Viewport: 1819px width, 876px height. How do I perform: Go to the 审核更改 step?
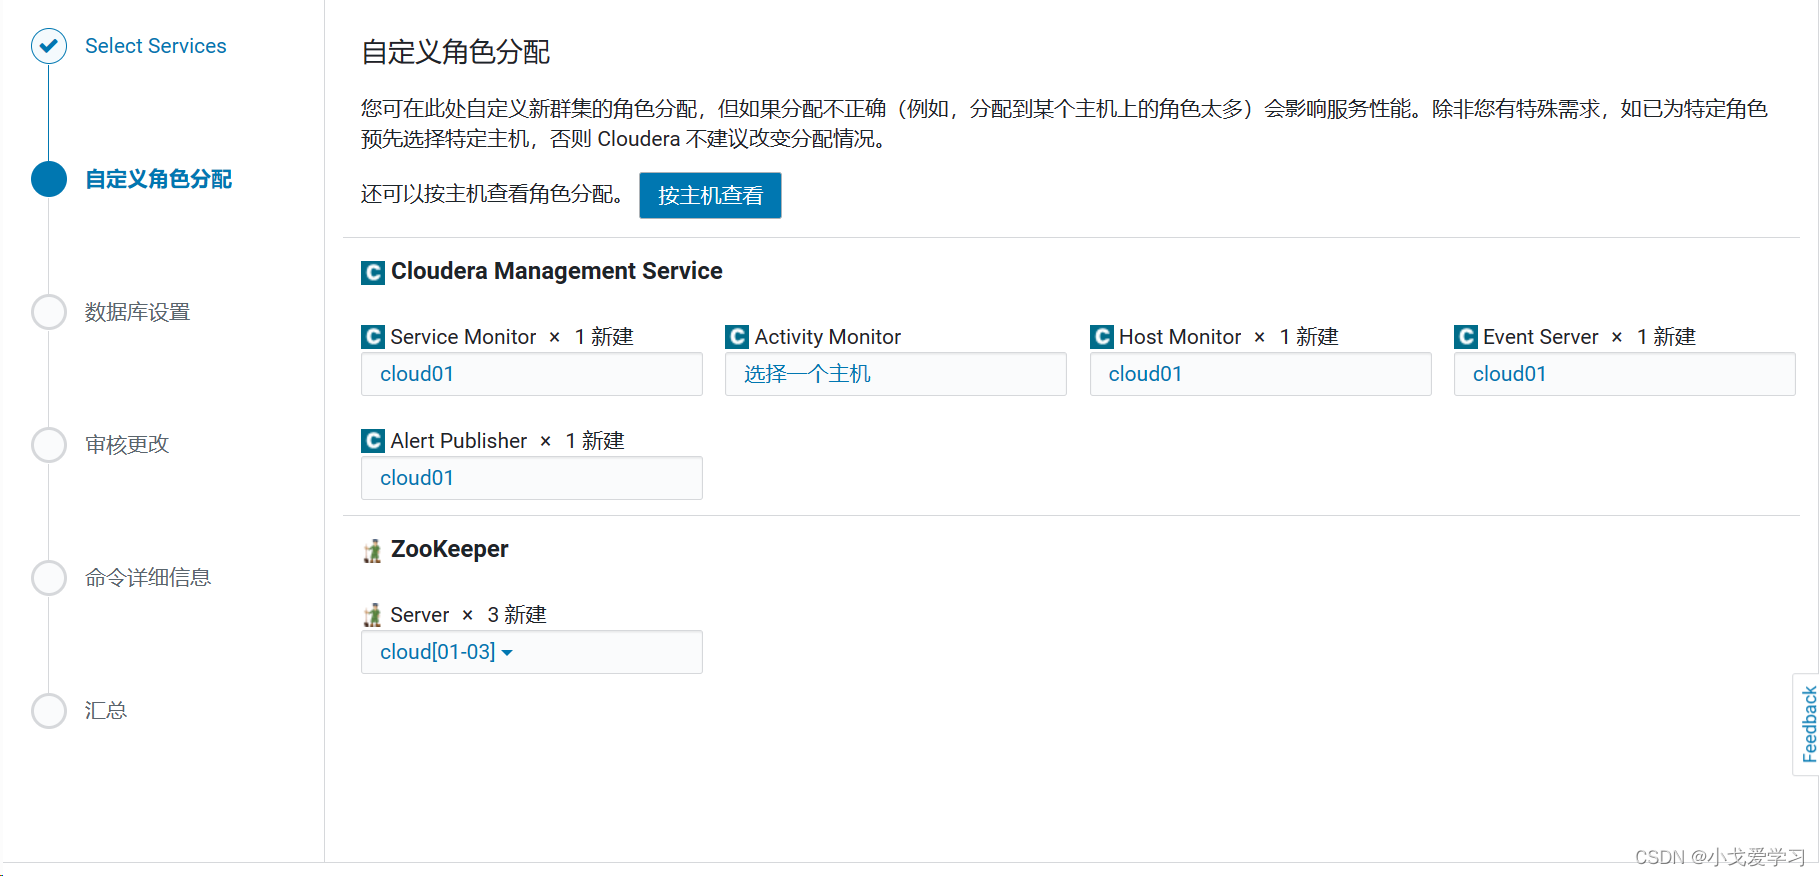(127, 445)
